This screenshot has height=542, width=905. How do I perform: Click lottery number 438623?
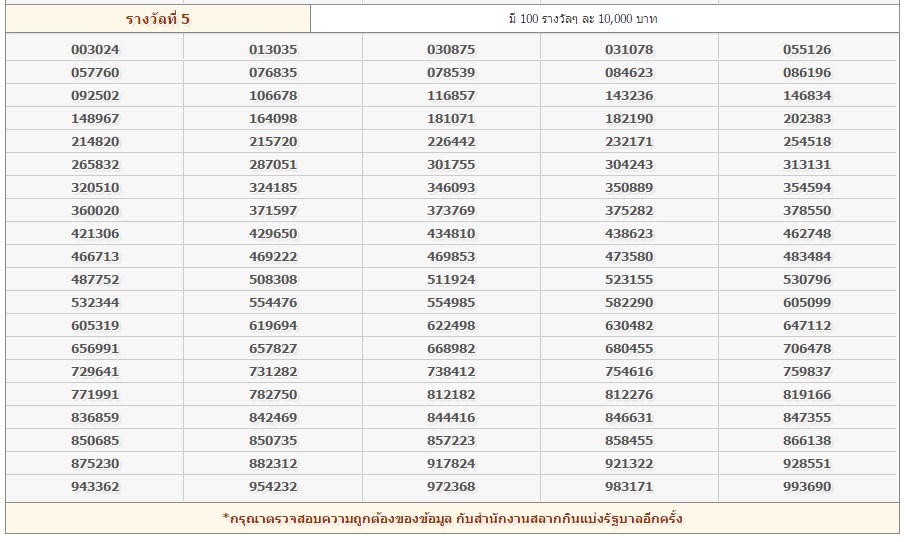coord(629,233)
